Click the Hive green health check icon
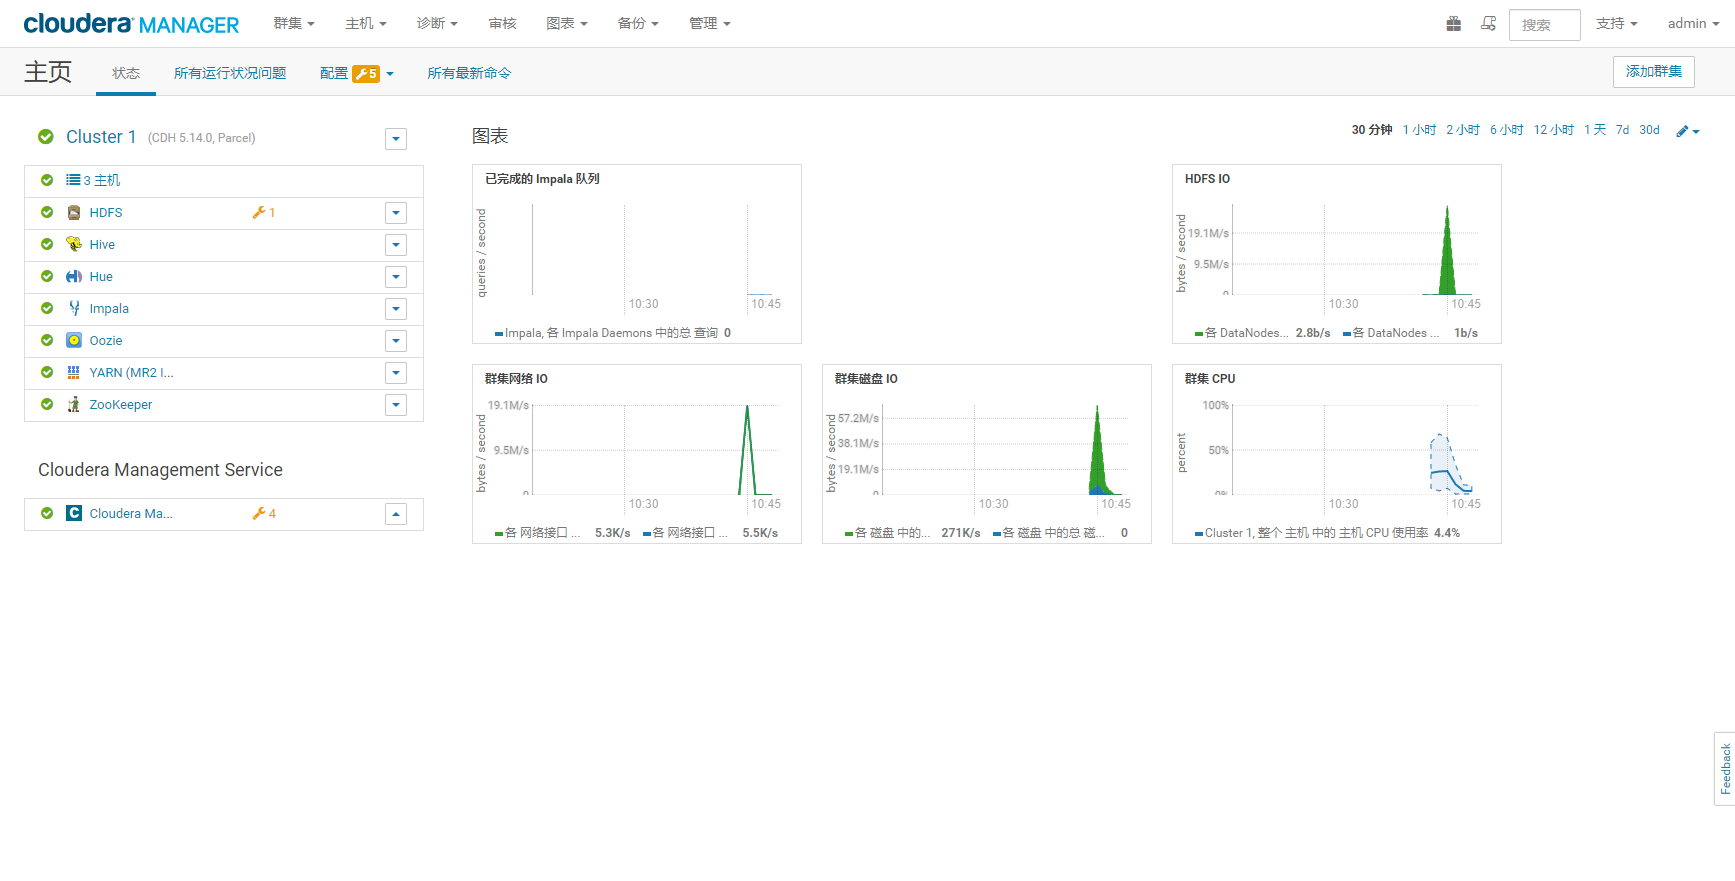Viewport: 1735px width, 881px height. 47,244
